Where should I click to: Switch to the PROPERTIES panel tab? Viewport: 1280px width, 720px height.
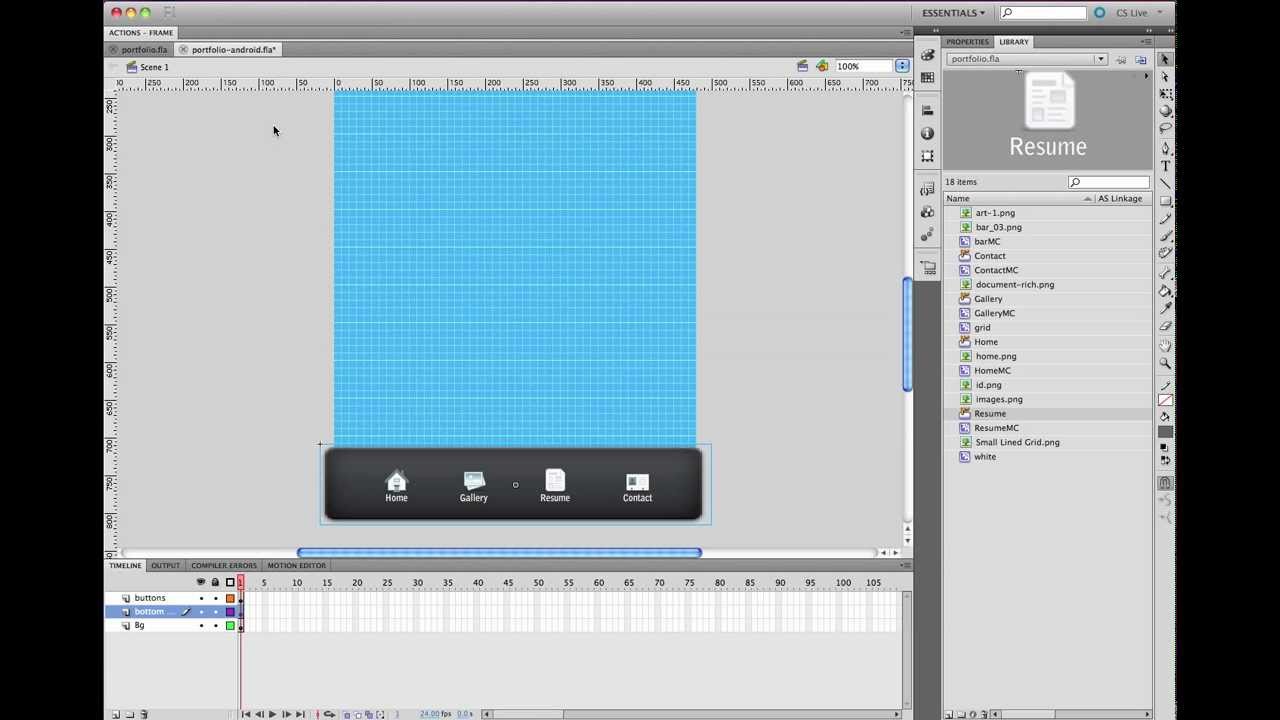pos(967,42)
